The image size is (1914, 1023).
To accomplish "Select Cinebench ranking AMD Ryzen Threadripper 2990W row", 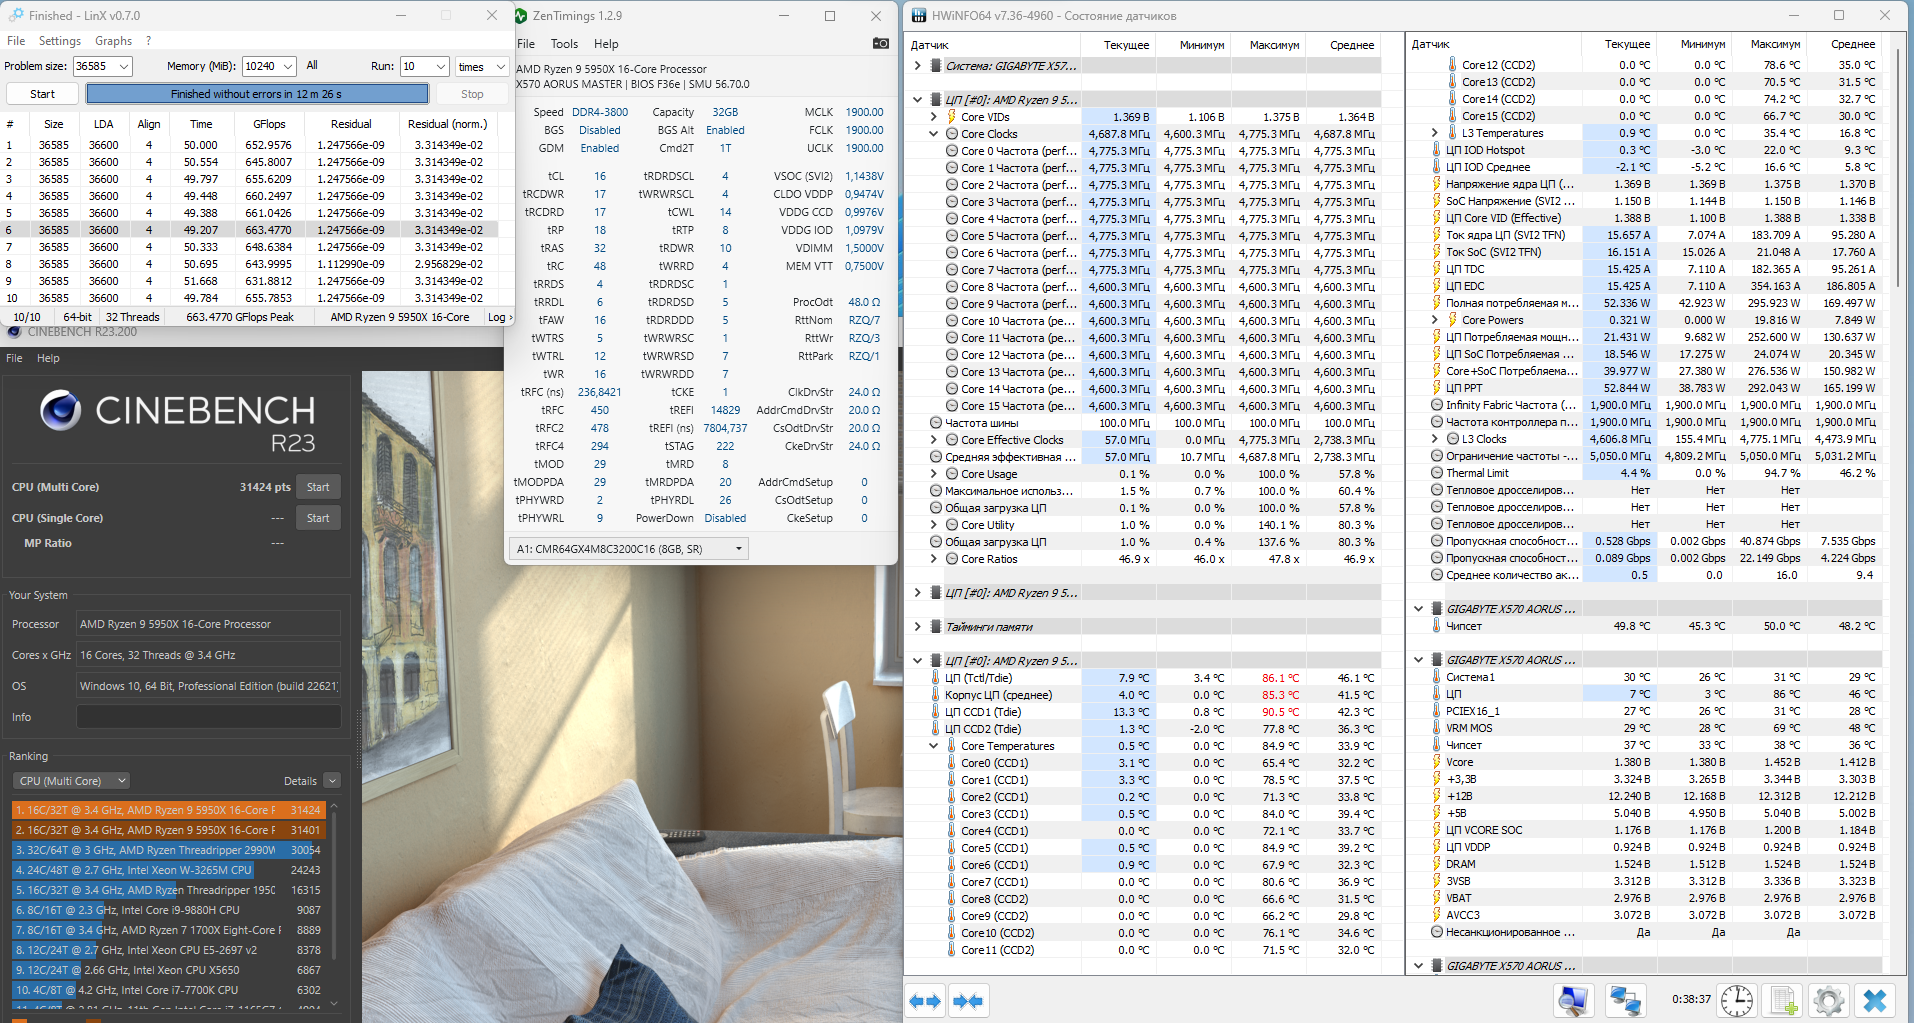I will tap(169, 850).
